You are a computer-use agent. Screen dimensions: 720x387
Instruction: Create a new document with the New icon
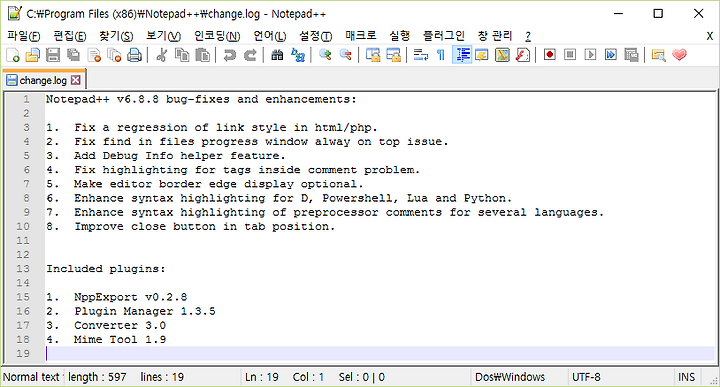[13, 55]
